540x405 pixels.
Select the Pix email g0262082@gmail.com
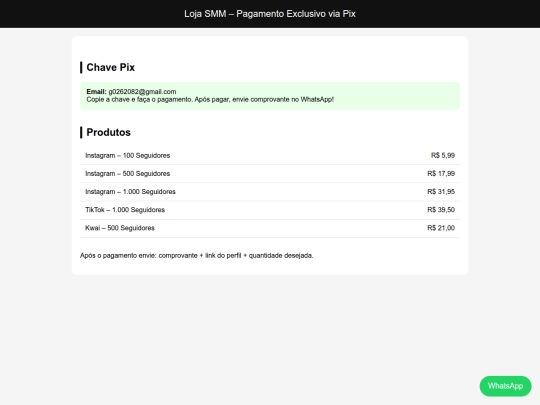(x=142, y=92)
